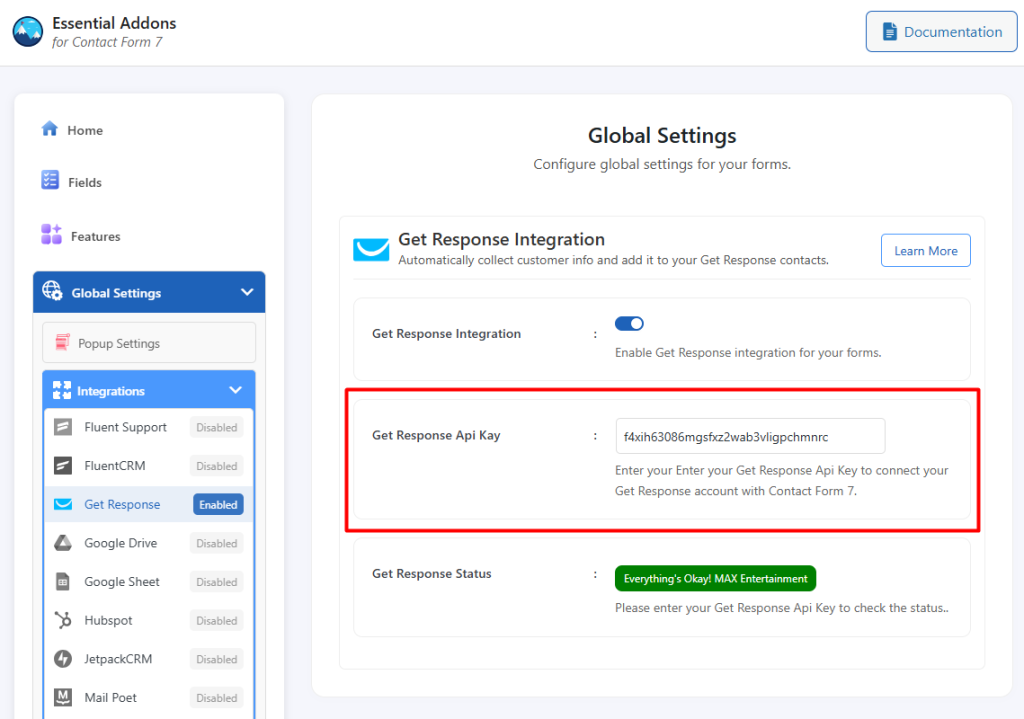The height and width of the screenshot is (719, 1024).
Task: Click Disabled badge beside Google Drive
Action: coord(217,543)
